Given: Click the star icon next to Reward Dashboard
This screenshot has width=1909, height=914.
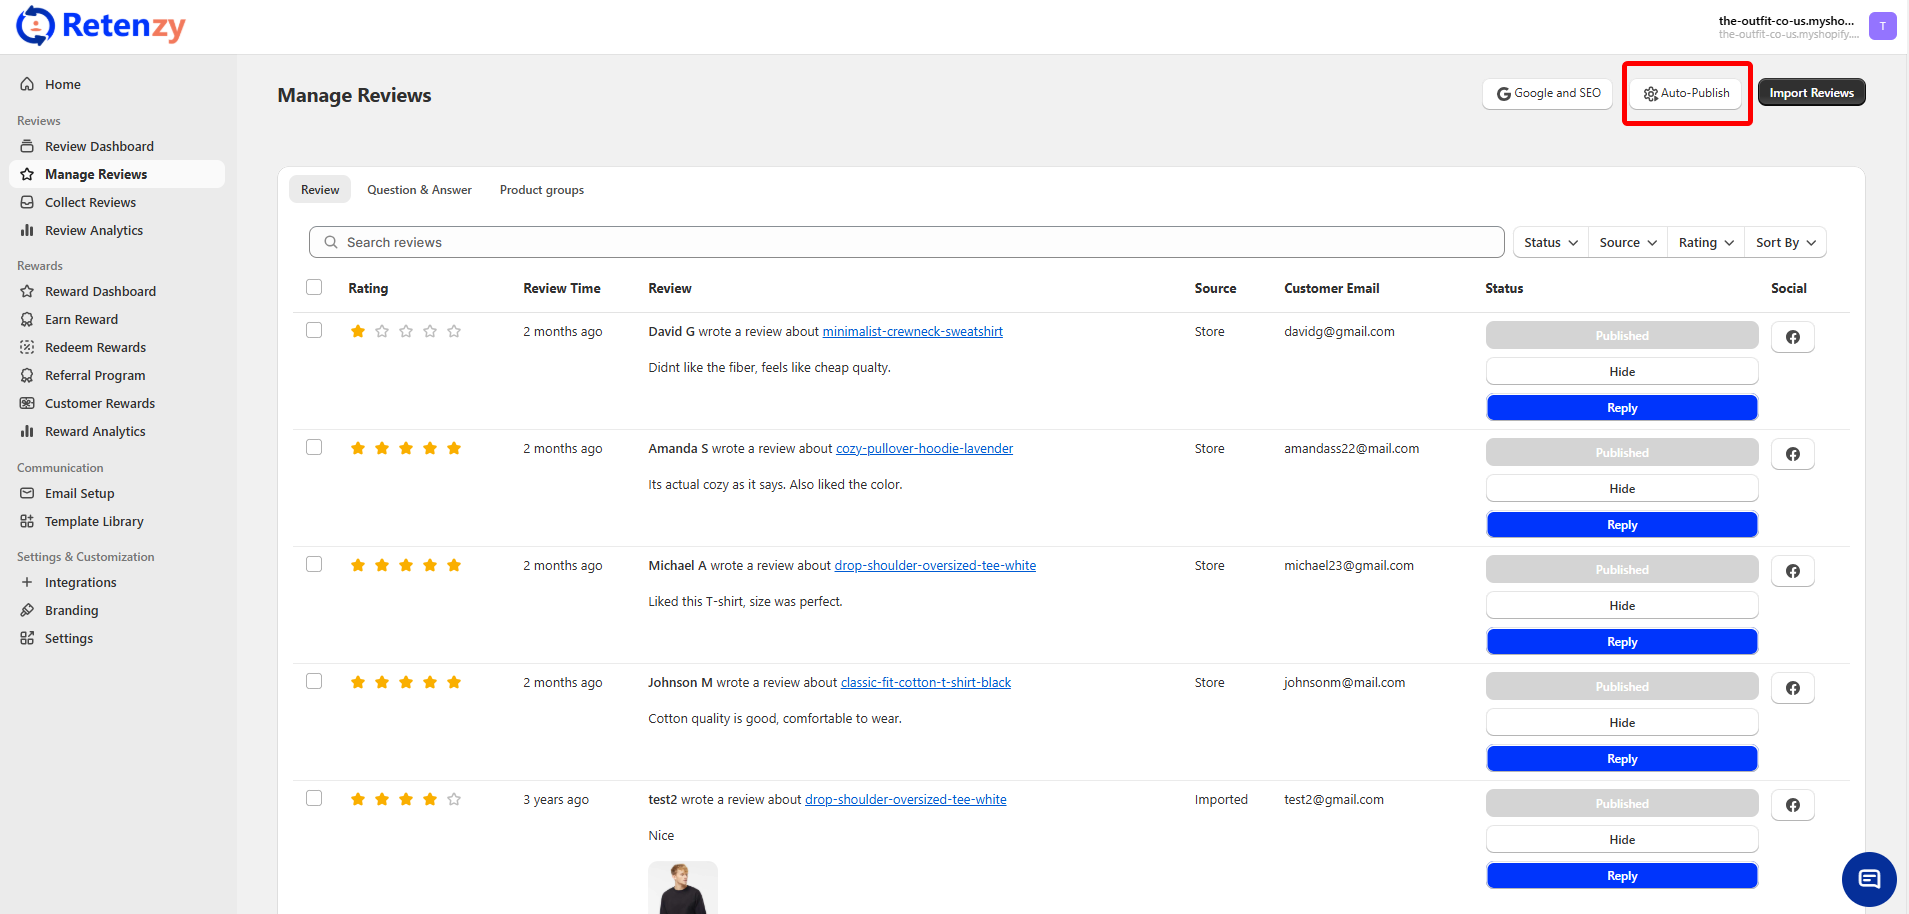Looking at the screenshot, I should click(27, 291).
